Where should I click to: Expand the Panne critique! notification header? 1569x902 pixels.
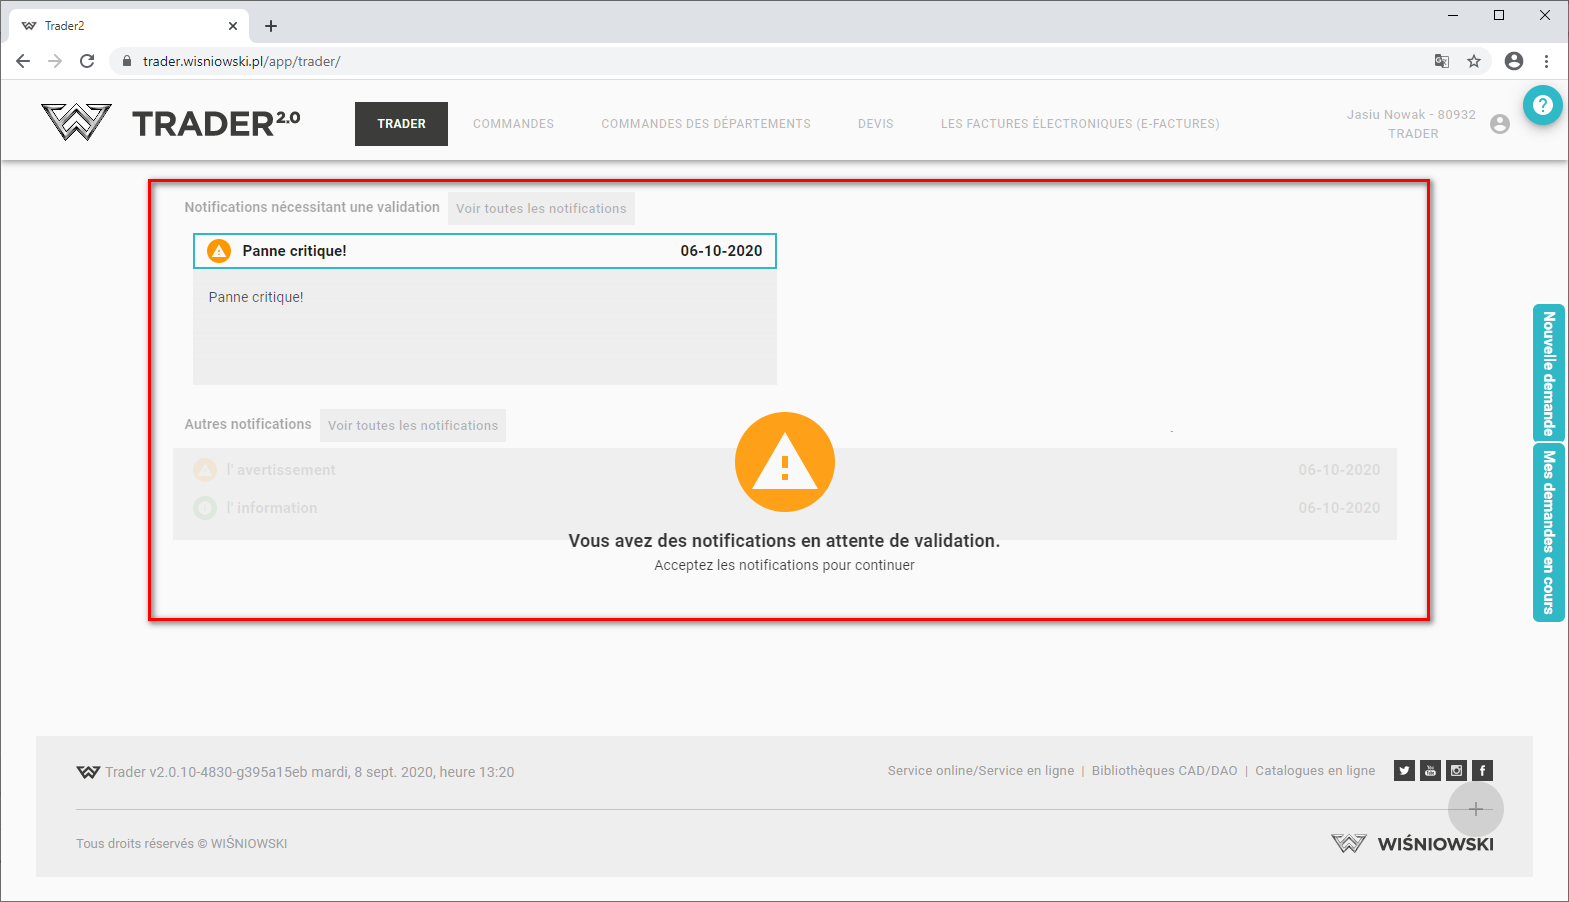(484, 251)
